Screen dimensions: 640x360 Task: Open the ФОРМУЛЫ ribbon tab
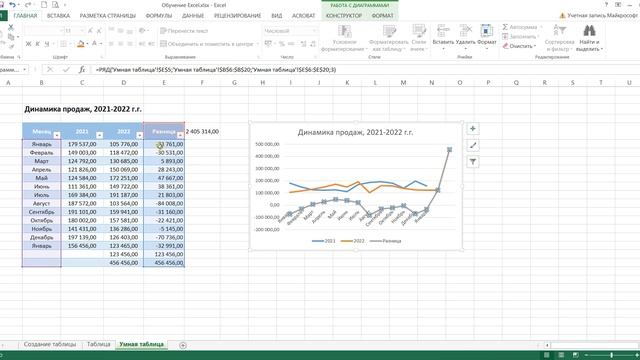pos(159,16)
